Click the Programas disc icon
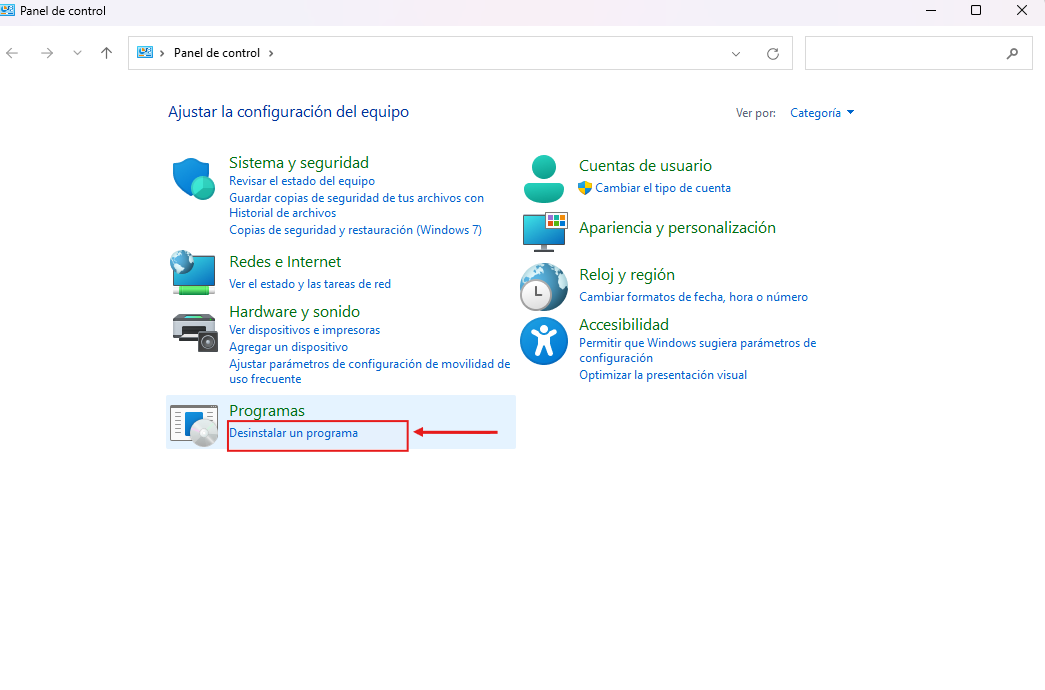The width and height of the screenshot is (1045, 690). tap(194, 425)
